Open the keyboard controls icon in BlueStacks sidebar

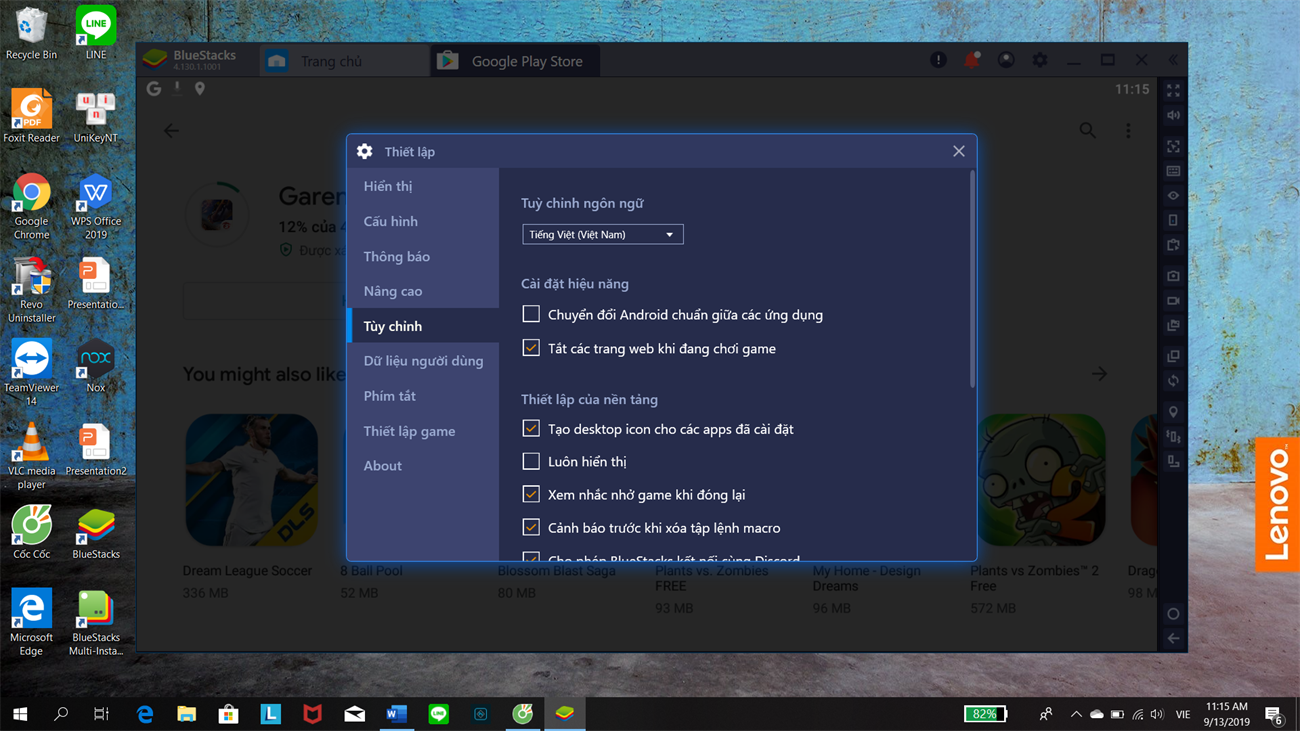[1173, 171]
